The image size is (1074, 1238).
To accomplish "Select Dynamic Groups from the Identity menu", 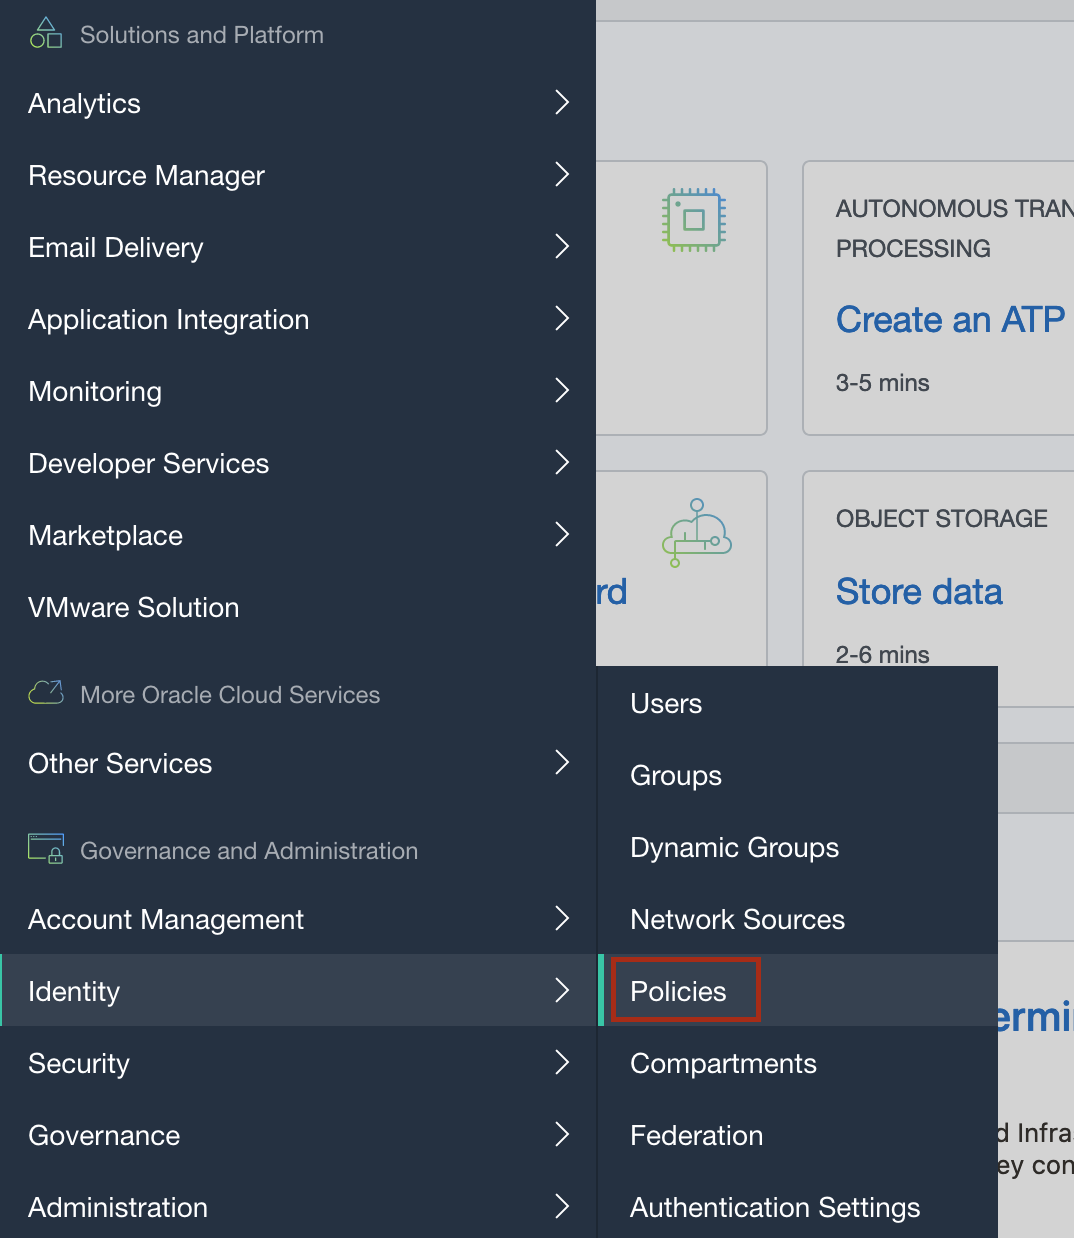I will click(734, 847).
